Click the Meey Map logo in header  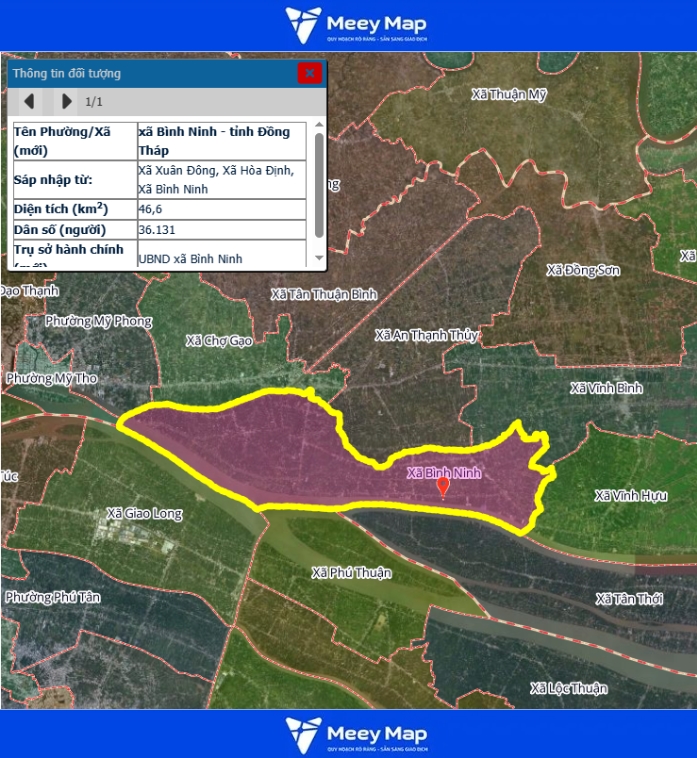[357, 25]
